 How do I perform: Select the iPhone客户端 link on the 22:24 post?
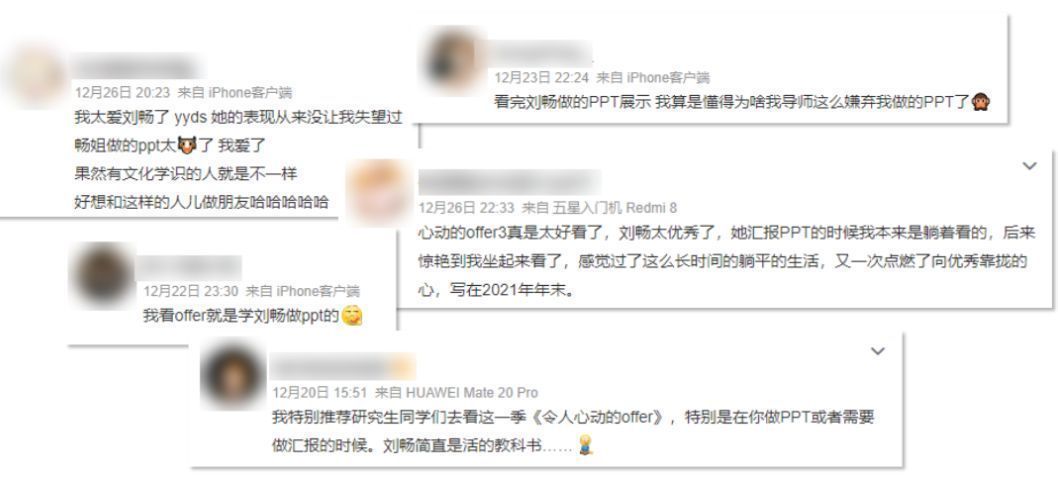pos(668,77)
